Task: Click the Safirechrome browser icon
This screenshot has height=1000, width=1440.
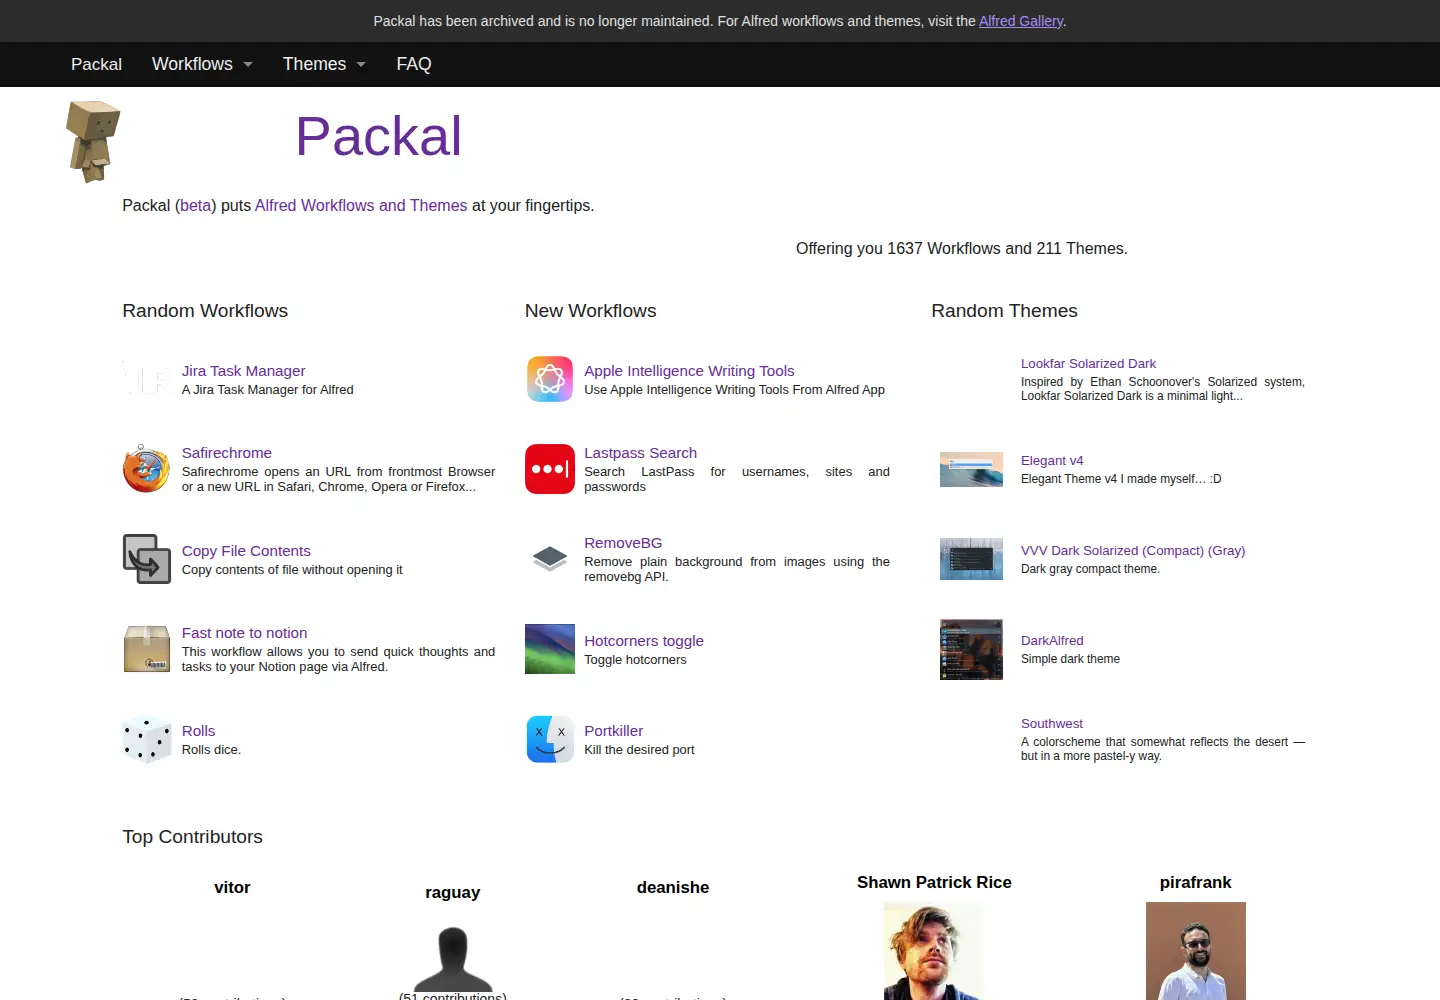Action: (x=147, y=469)
